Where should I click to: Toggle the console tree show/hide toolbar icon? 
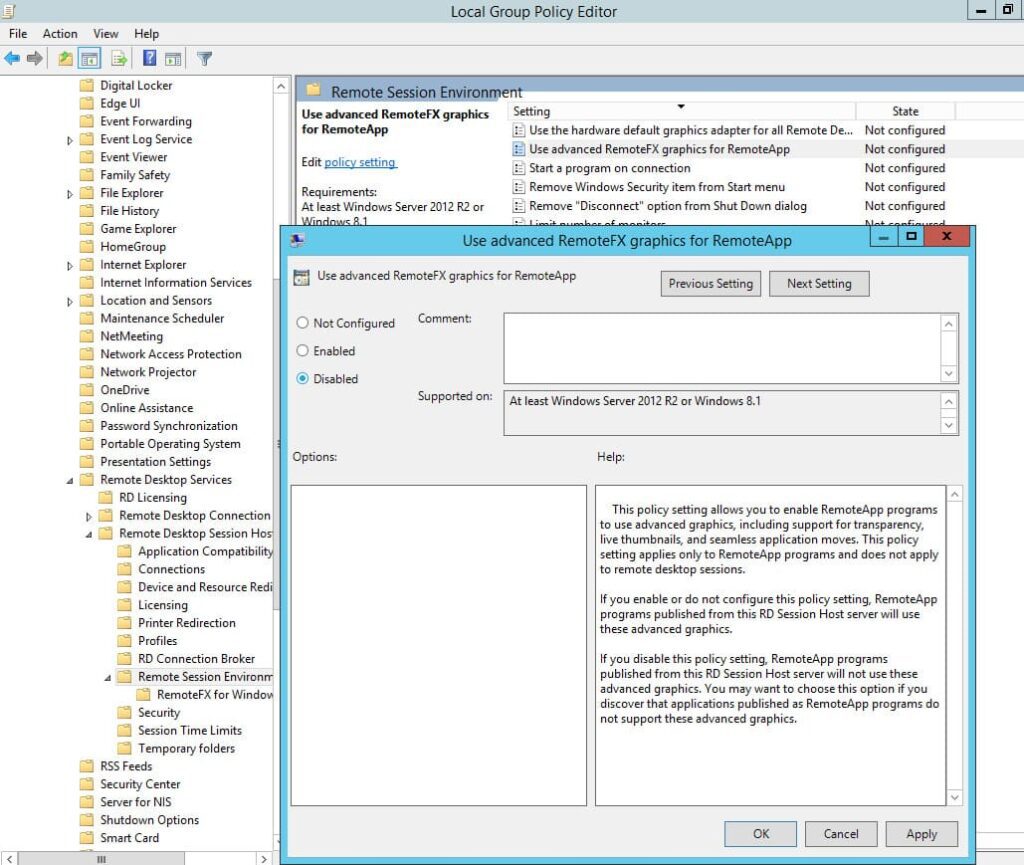pyautogui.click(x=89, y=59)
